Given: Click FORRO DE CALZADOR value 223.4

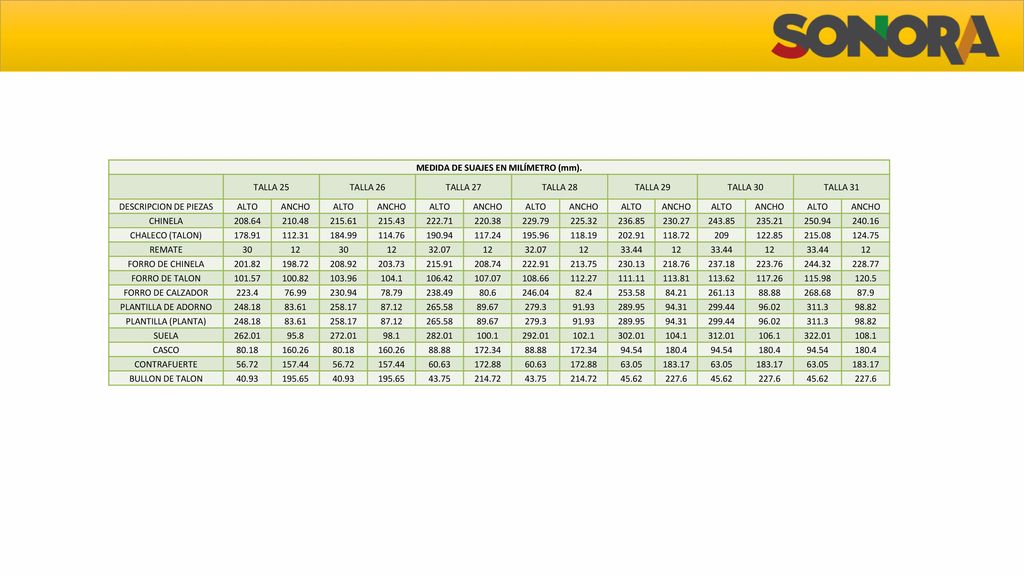Looking at the screenshot, I should (247, 293).
